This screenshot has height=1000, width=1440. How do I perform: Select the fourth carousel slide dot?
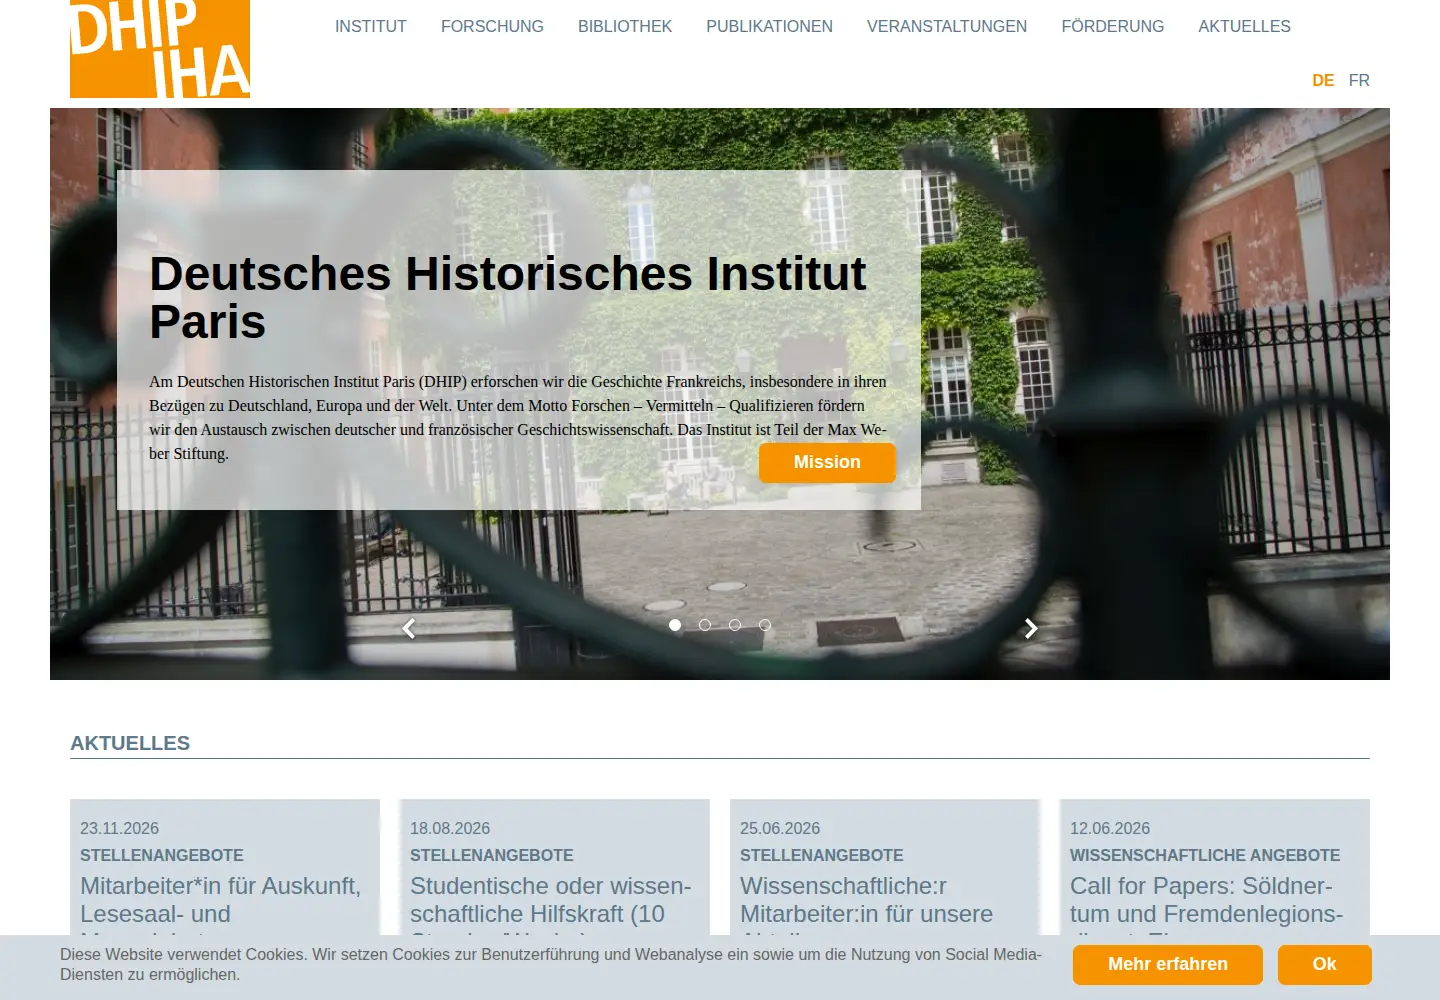765,625
